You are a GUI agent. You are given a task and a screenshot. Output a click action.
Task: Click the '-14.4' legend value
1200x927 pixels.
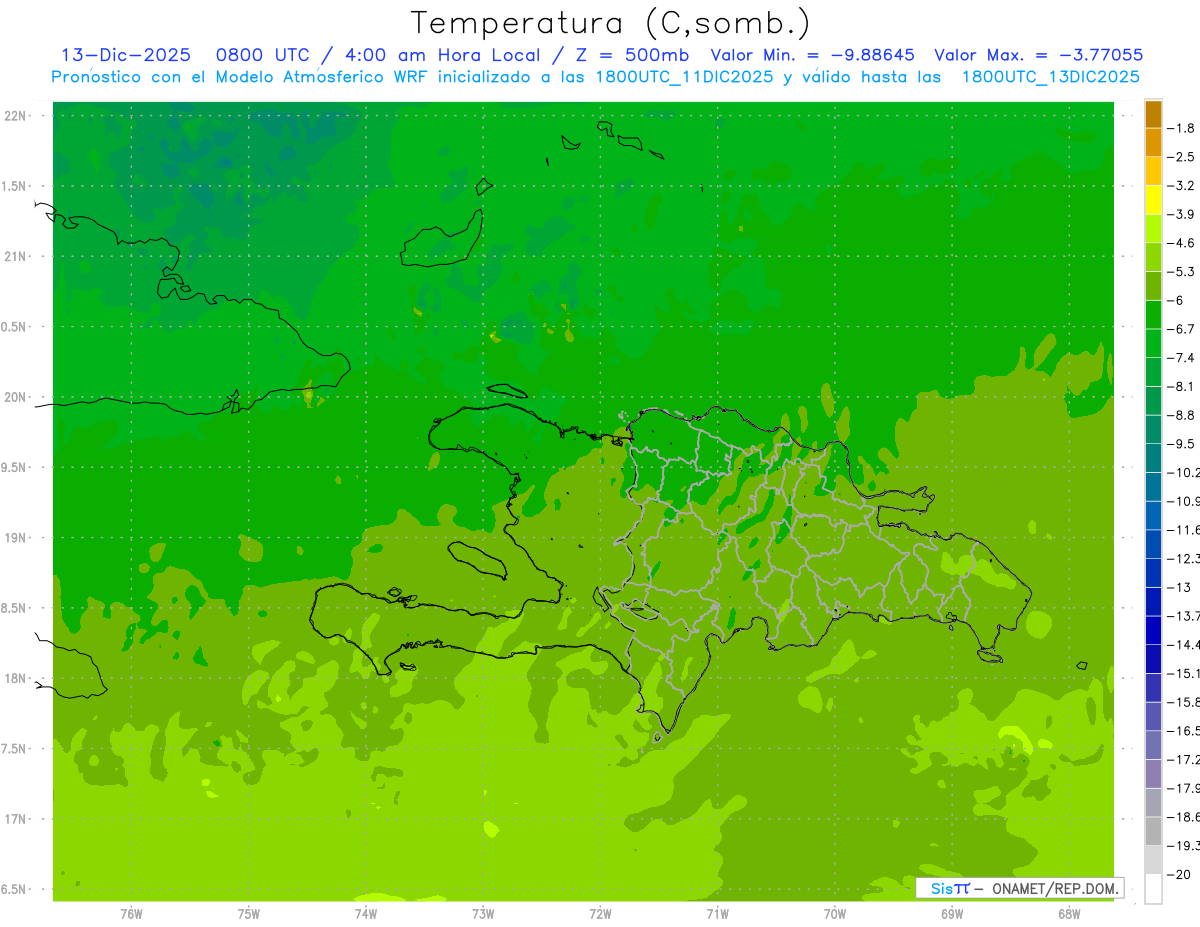(1183, 644)
